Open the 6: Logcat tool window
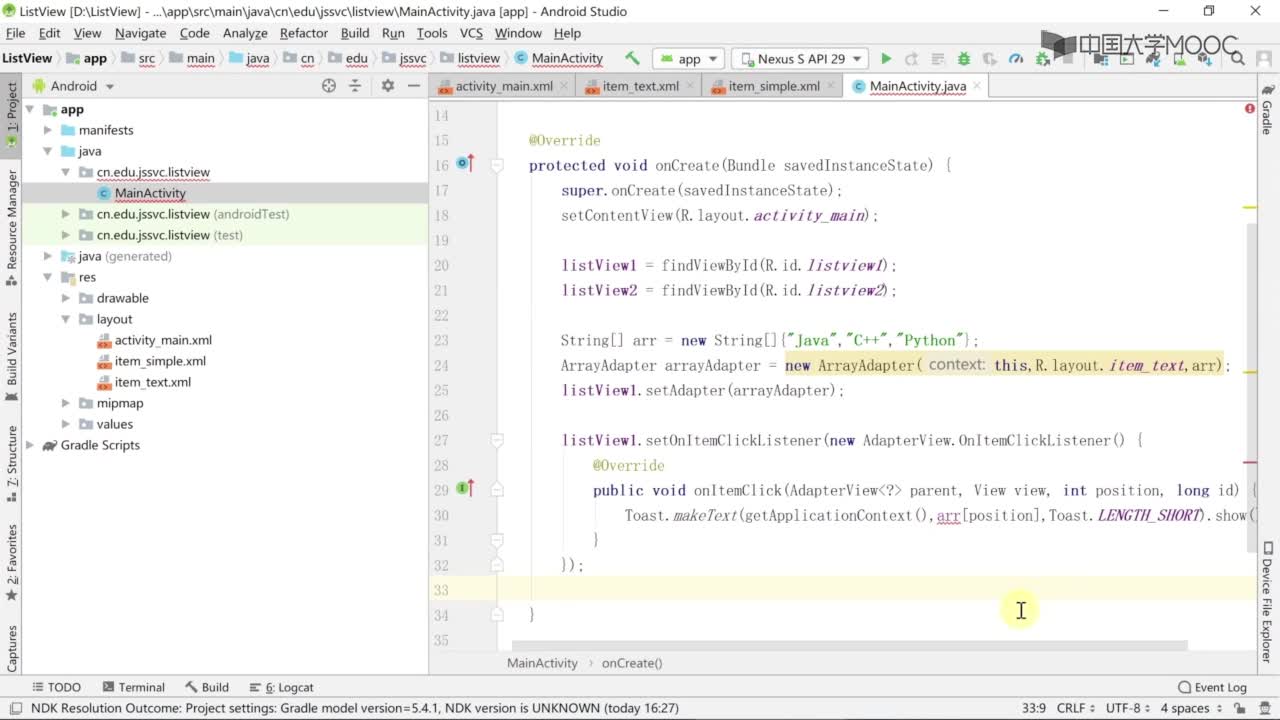This screenshot has height=720, width=1280. [x=281, y=687]
